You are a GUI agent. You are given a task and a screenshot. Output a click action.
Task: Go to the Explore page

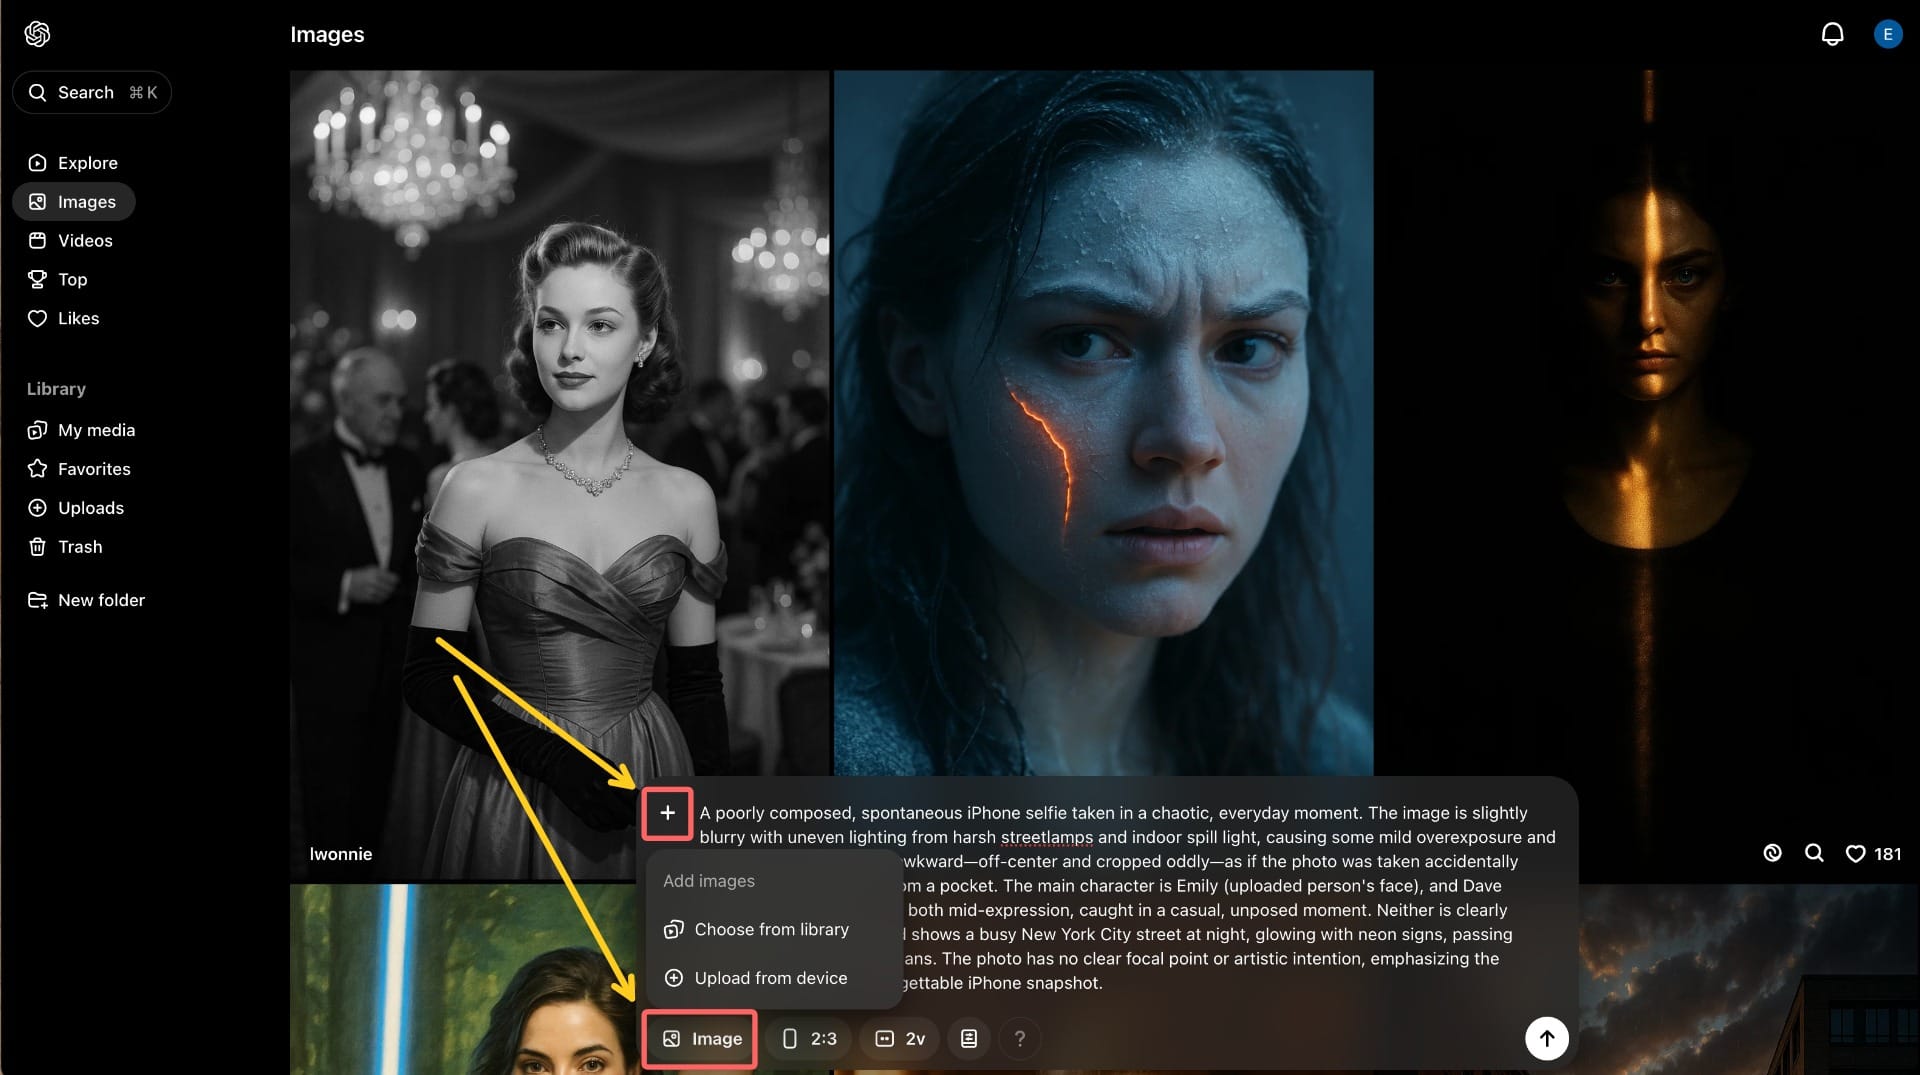87,163
